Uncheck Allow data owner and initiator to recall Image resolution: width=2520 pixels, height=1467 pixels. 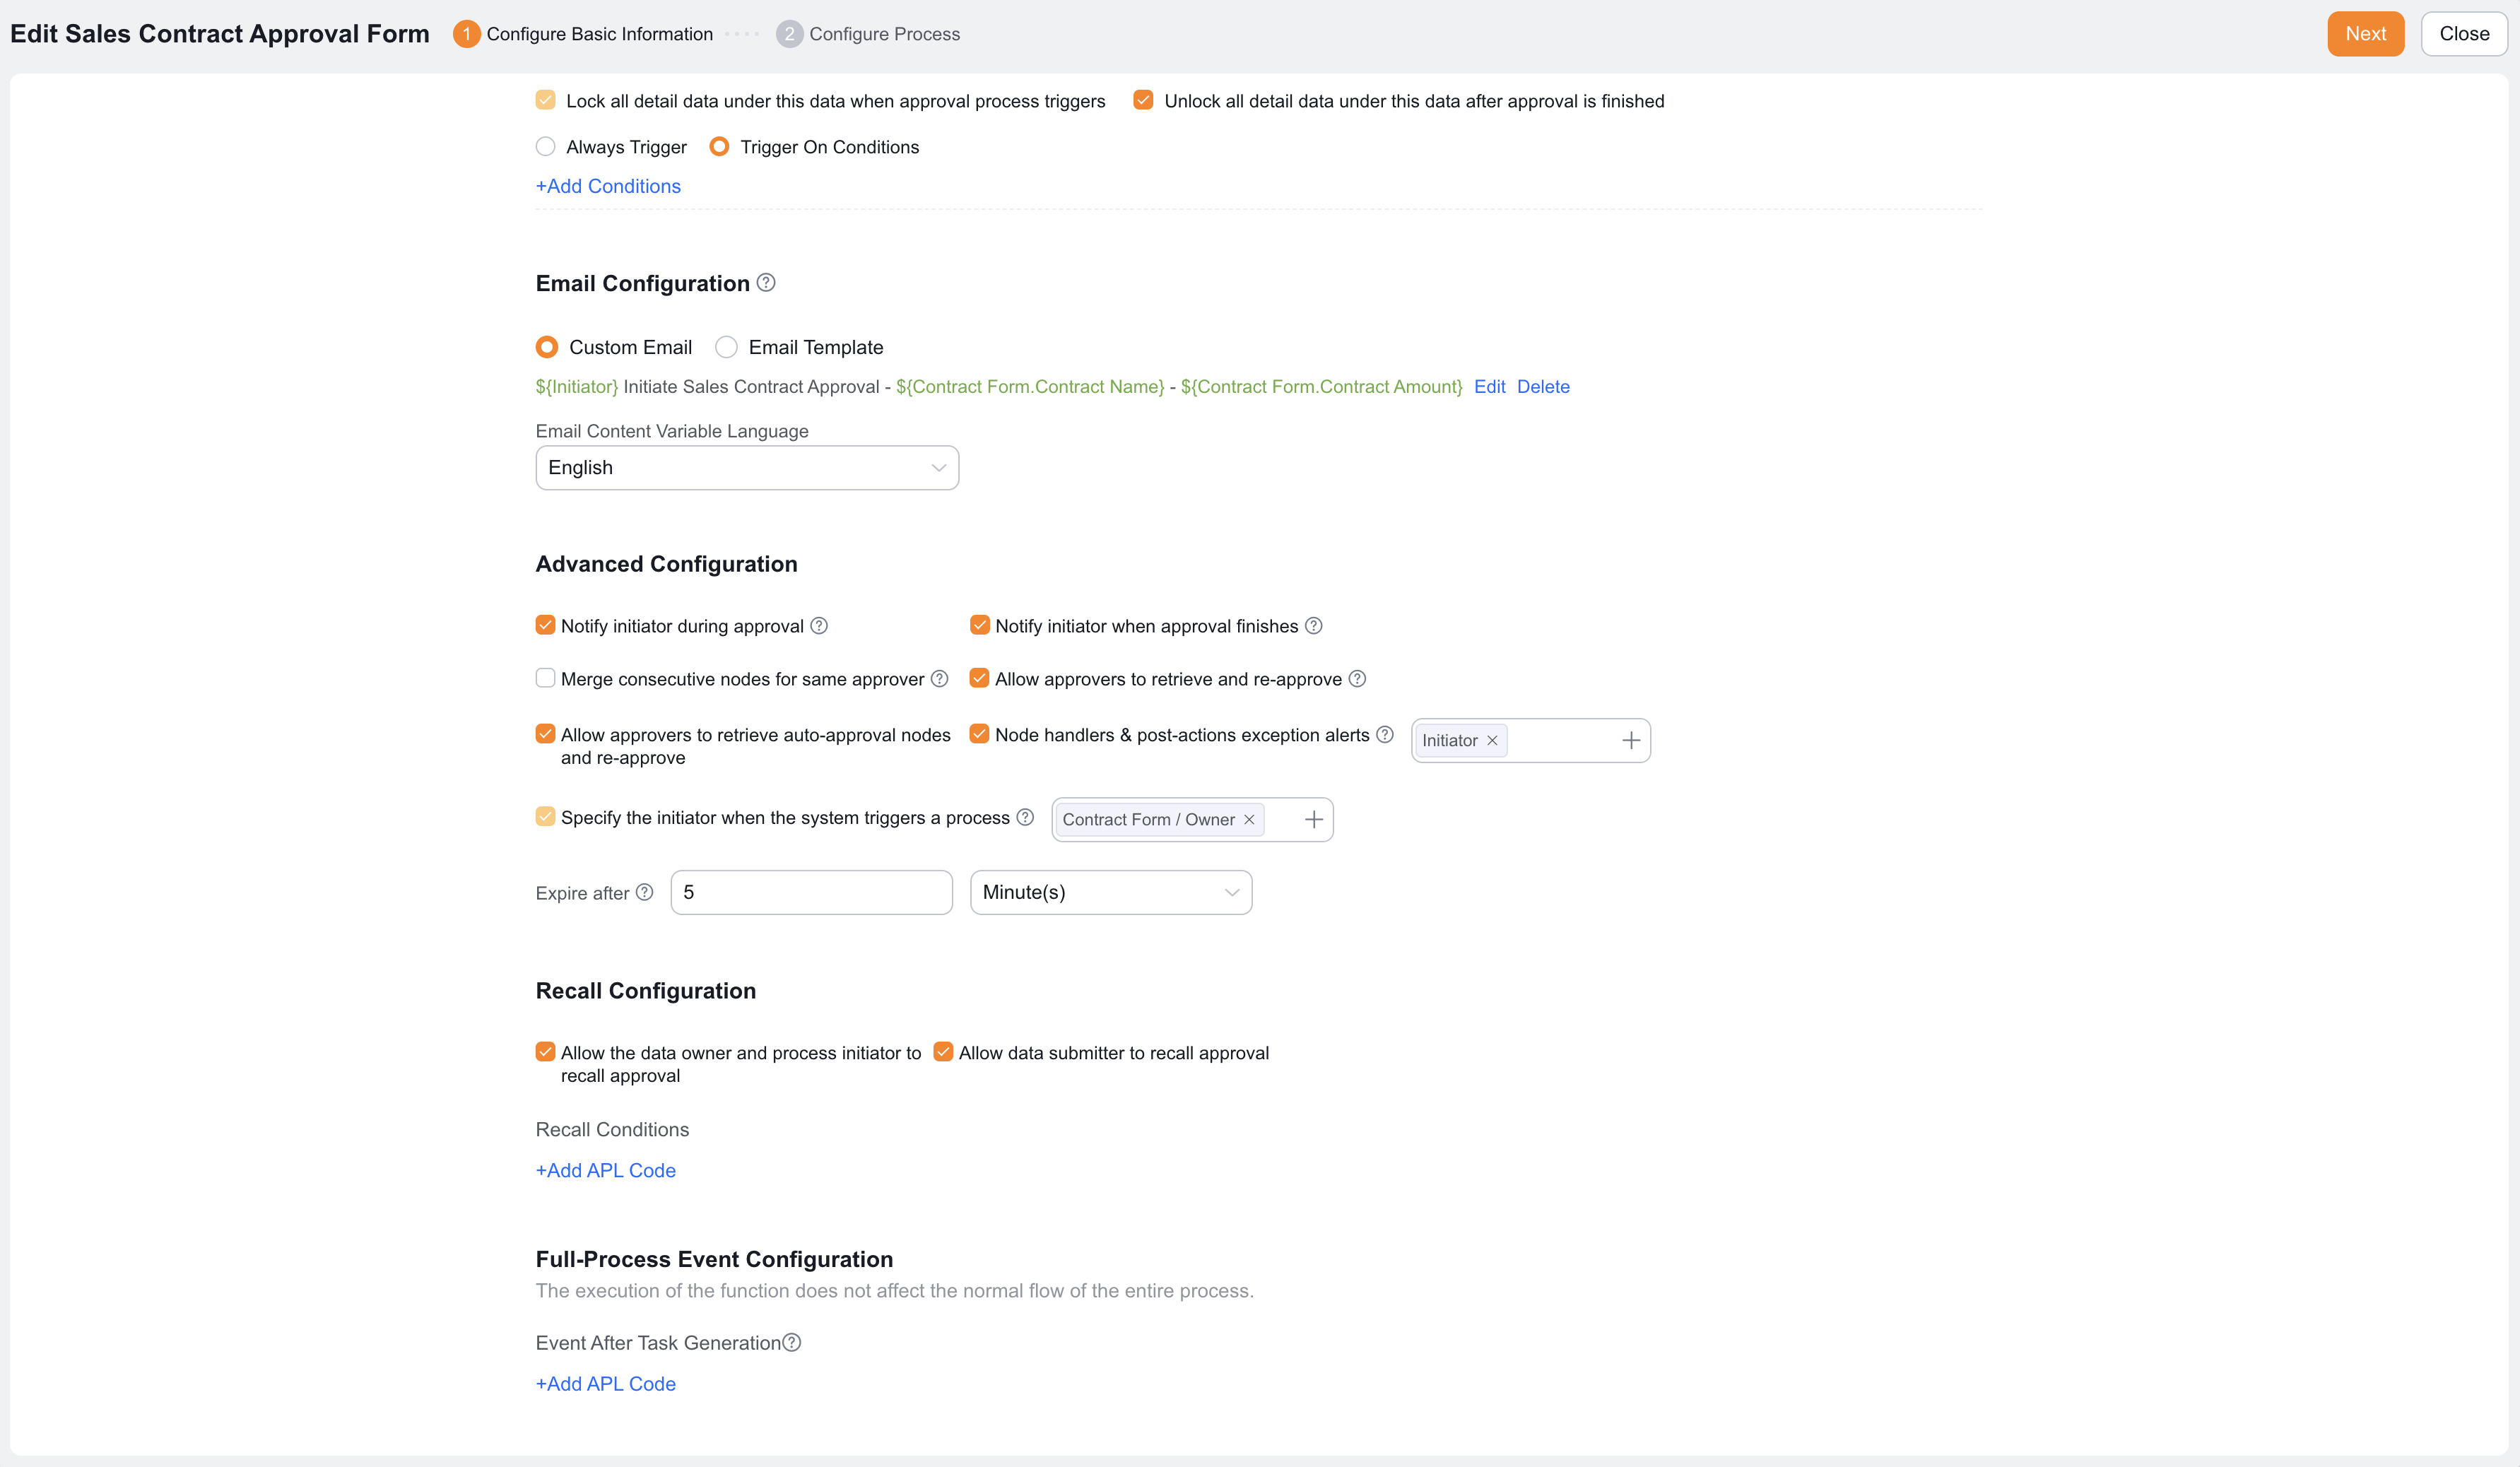click(x=545, y=1052)
